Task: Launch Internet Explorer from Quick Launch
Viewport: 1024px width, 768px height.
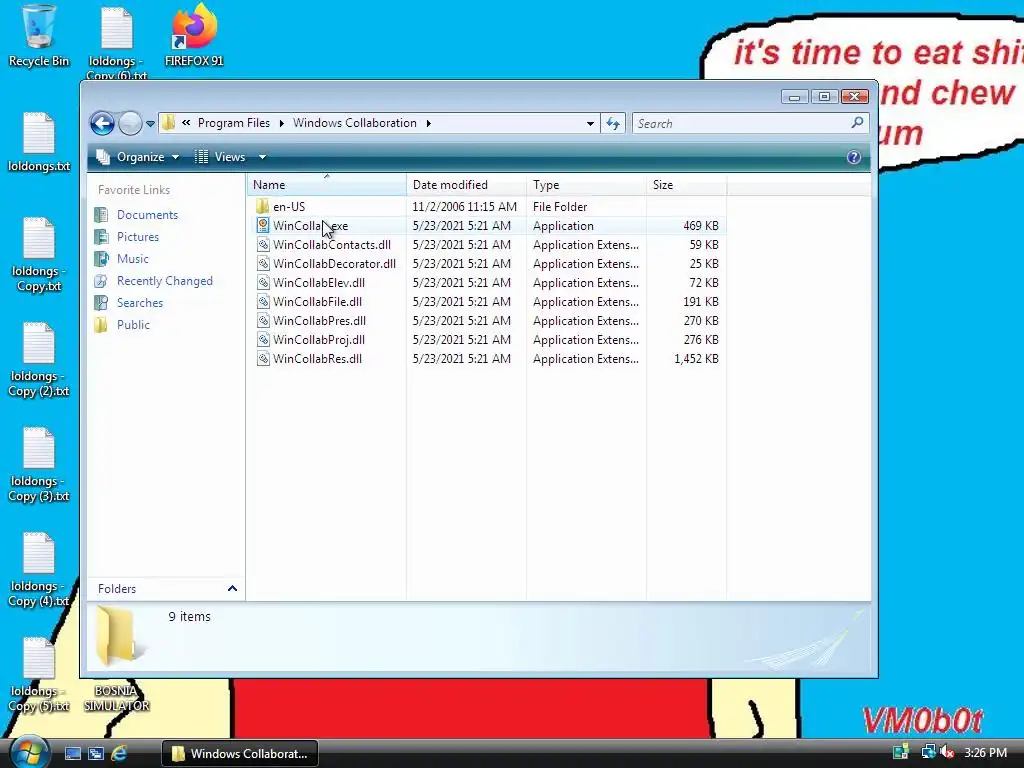Action: pyautogui.click(x=119, y=754)
